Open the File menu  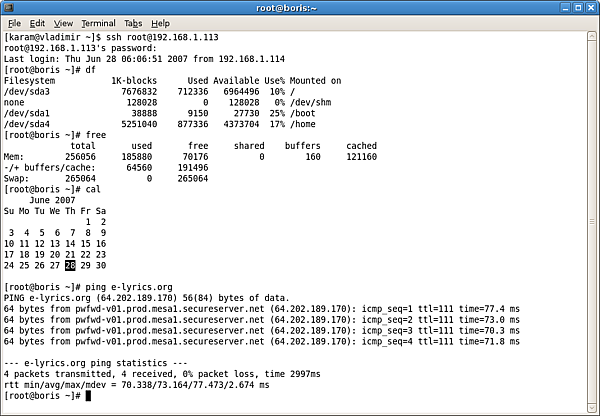(15, 23)
